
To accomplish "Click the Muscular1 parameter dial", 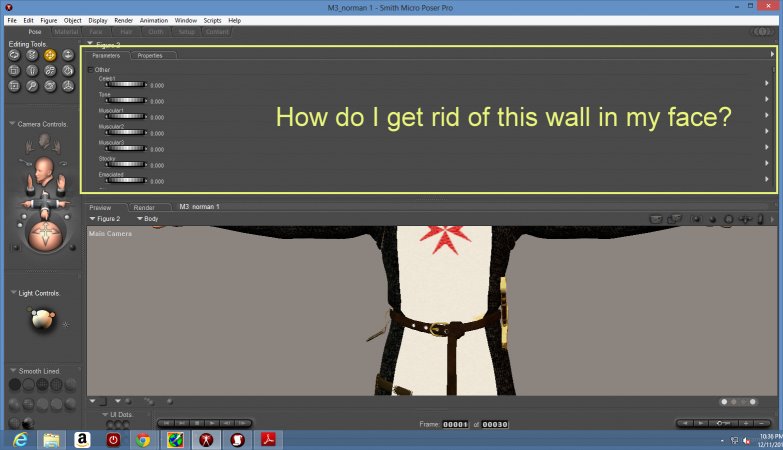I will click(x=126, y=116).
